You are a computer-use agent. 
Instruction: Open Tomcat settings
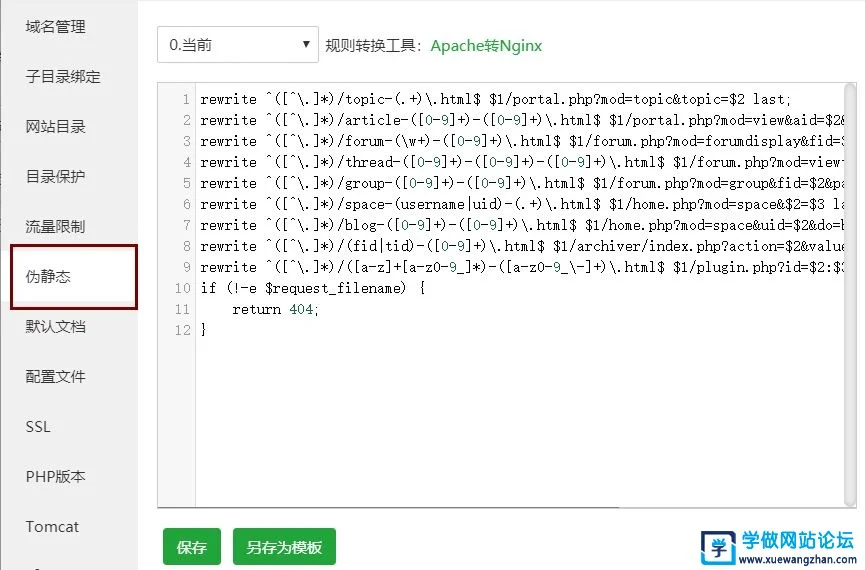[52, 526]
